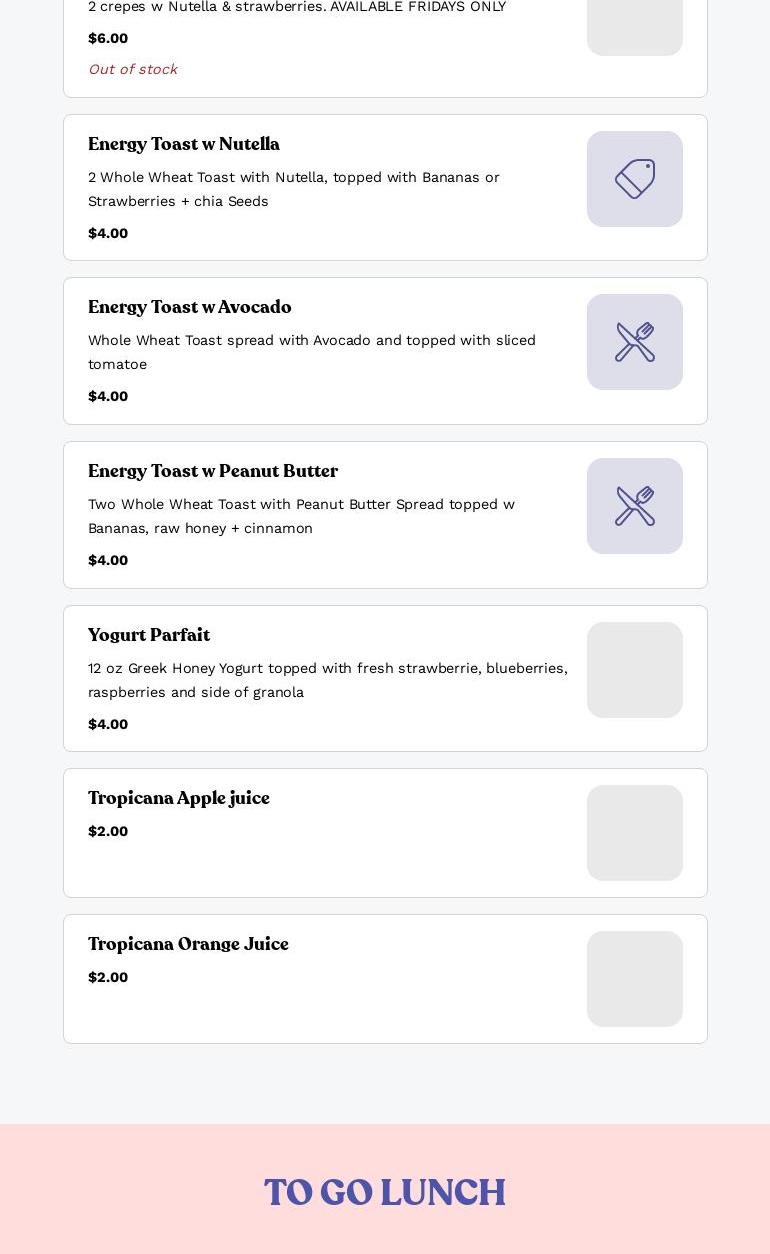Open the Energy Toast w Nutella item

(184, 145)
